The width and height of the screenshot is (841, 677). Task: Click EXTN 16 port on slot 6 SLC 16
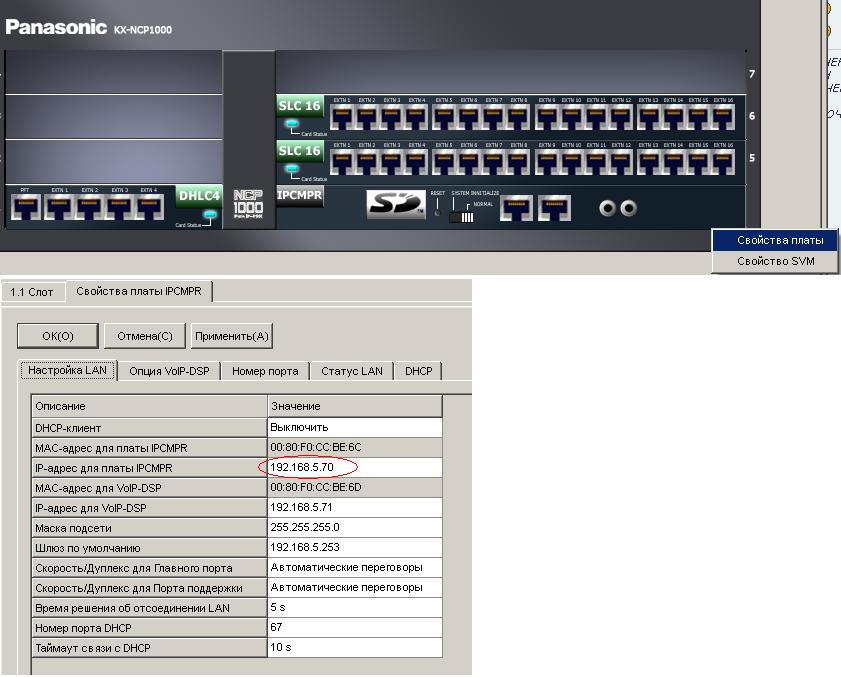723,117
